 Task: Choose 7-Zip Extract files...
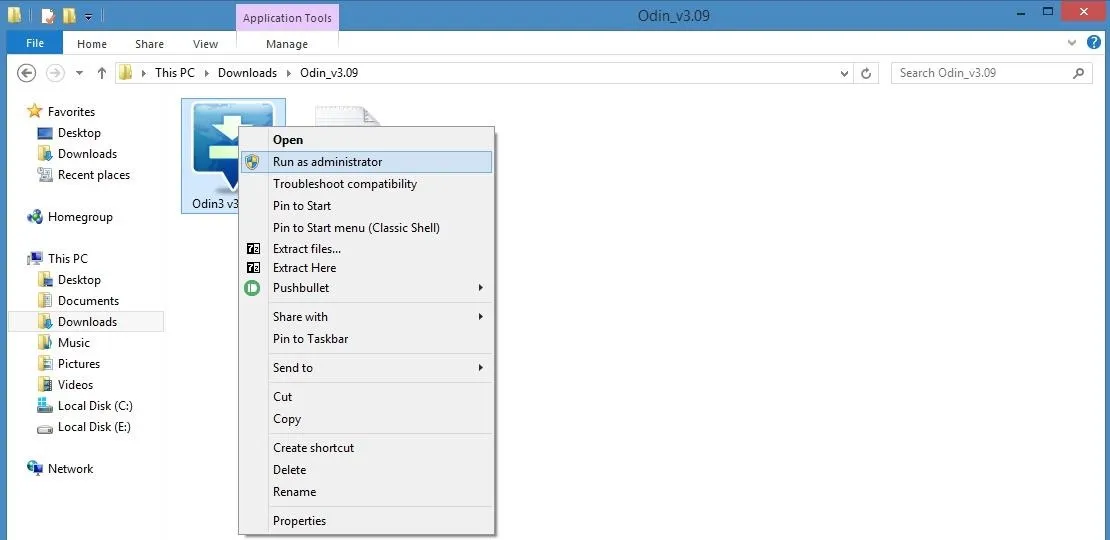[366, 249]
